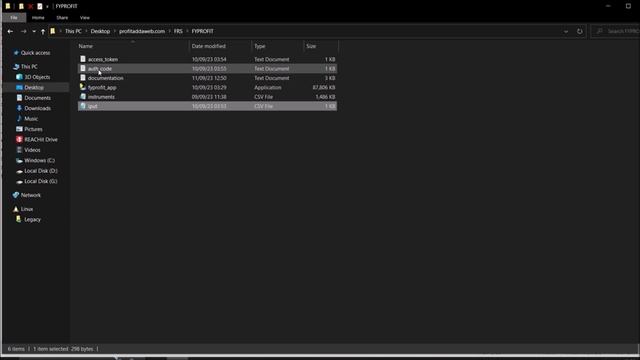This screenshot has height=360, width=640.
Task: Click the Downloads arrow icon in the sidebar
Action: (19, 108)
